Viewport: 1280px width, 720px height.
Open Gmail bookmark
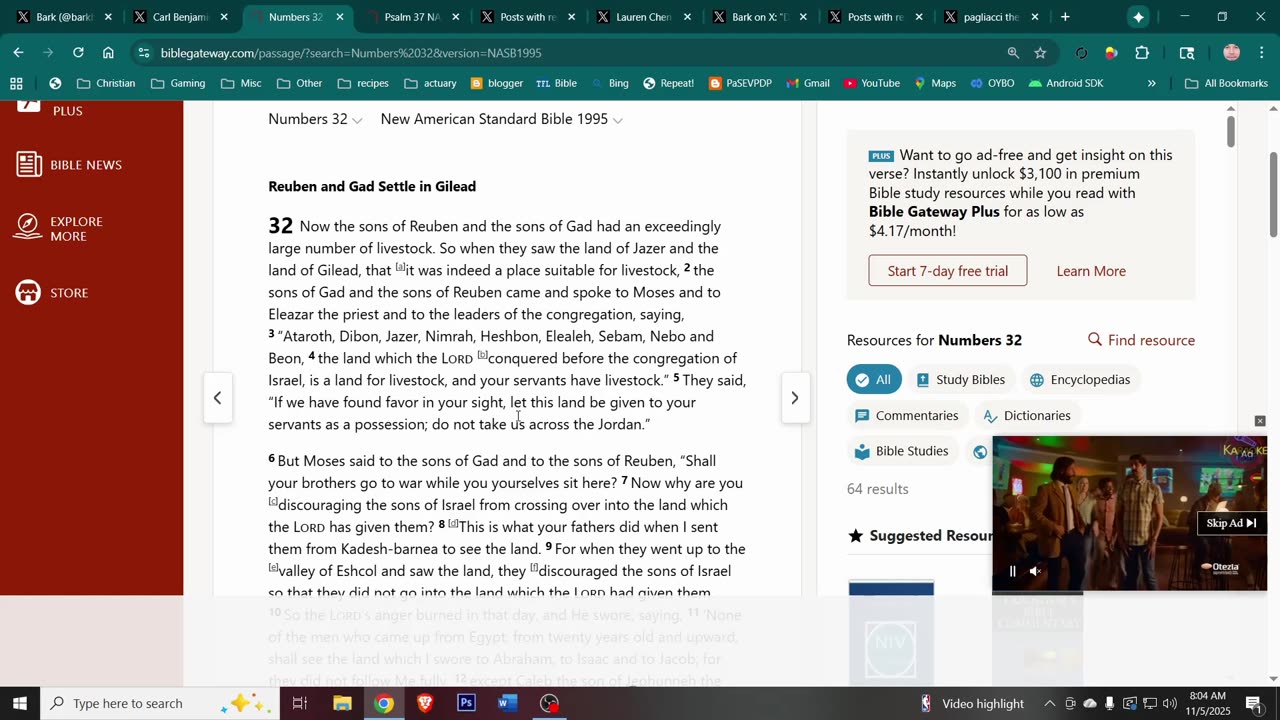point(808,83)
